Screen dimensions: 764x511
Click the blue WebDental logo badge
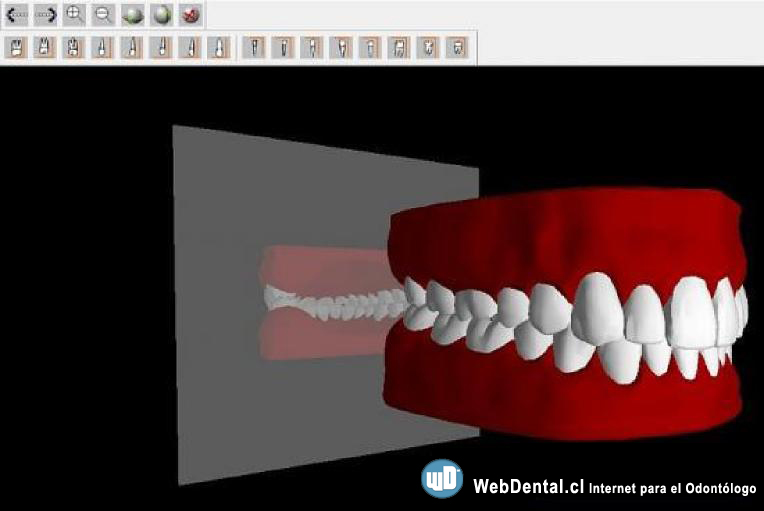[x=441, y=479]
